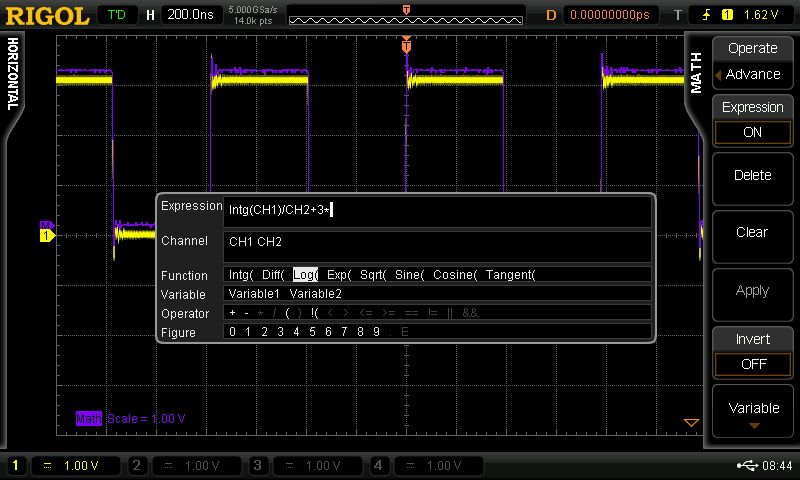This screenshot has height=480, width=800.
Task: Select channel 4 indicator in bottom bar
Action: click(x=379, y=466)
